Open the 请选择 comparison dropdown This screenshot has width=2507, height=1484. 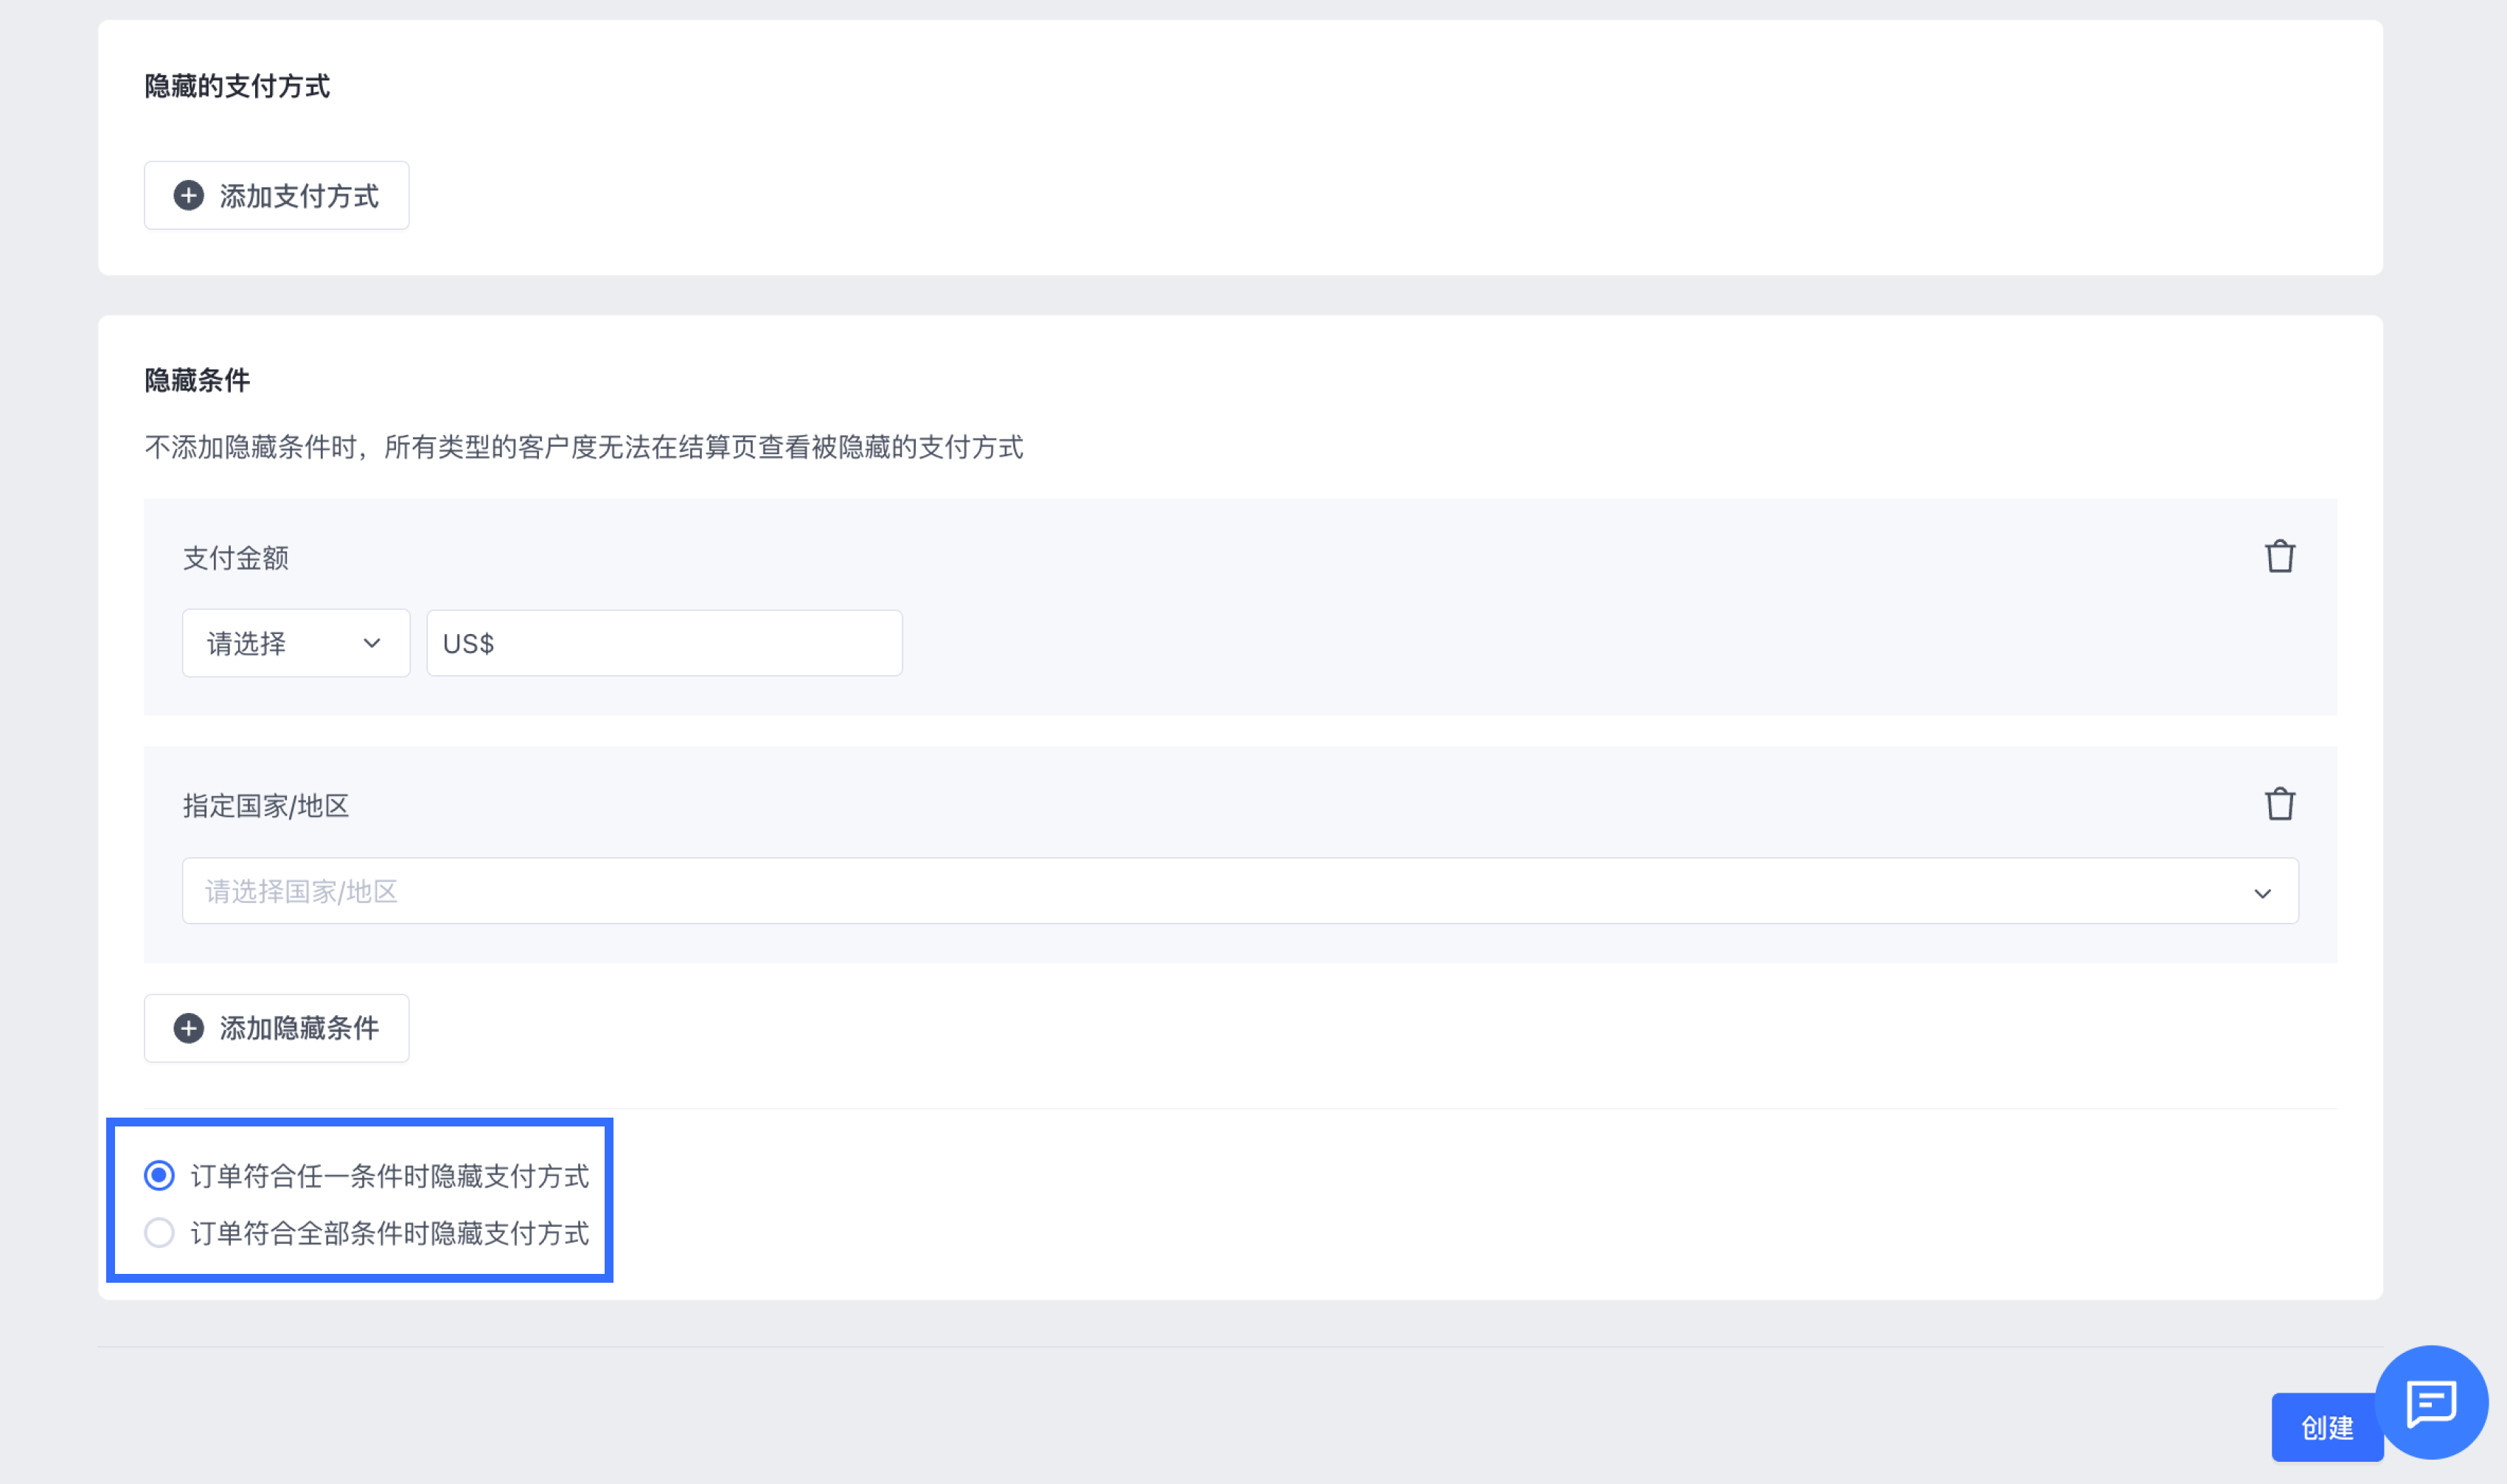pos(296,643)
